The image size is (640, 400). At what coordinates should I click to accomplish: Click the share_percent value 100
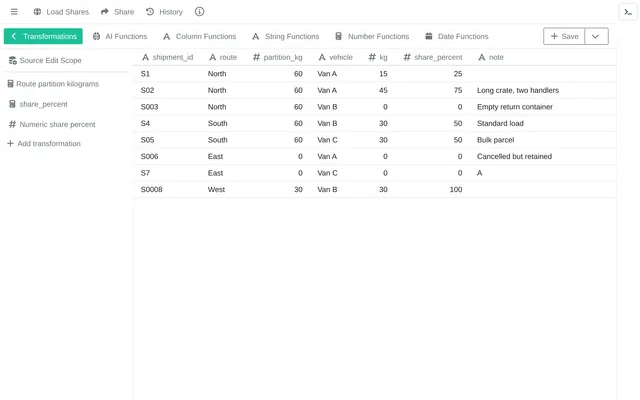456,189
